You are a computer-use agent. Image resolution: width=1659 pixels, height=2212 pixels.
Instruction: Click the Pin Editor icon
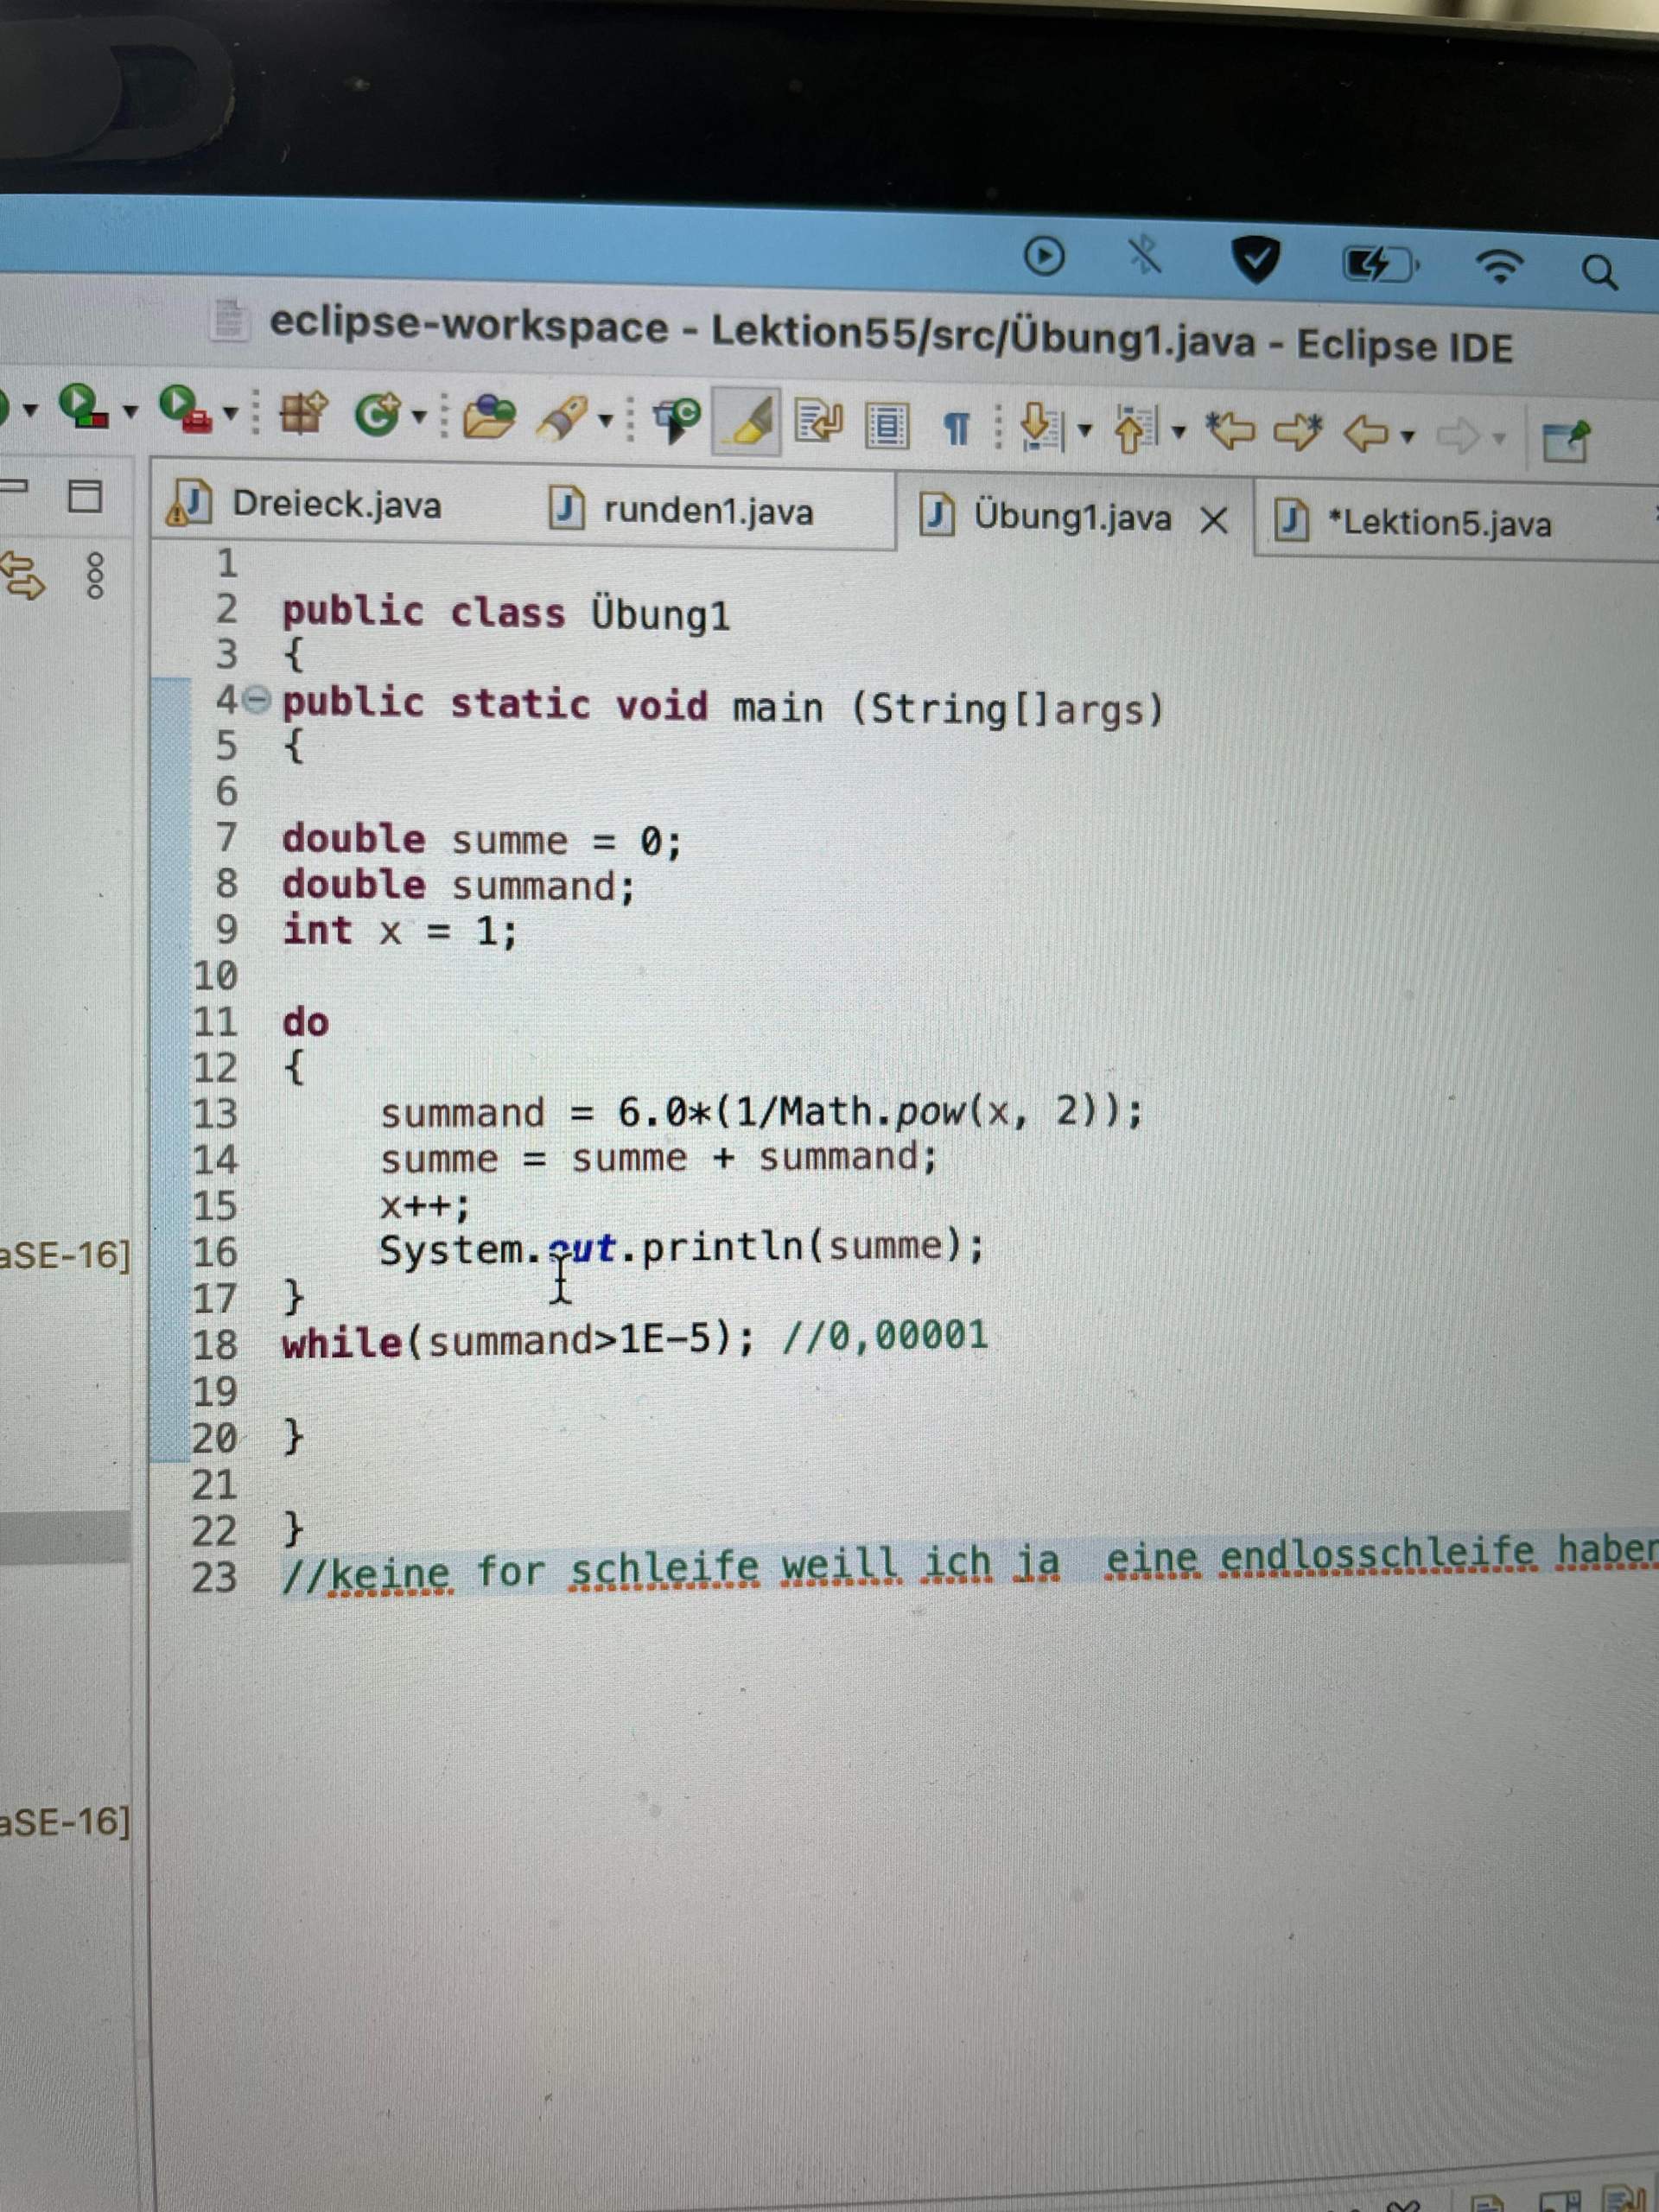tap(1565, 440)
